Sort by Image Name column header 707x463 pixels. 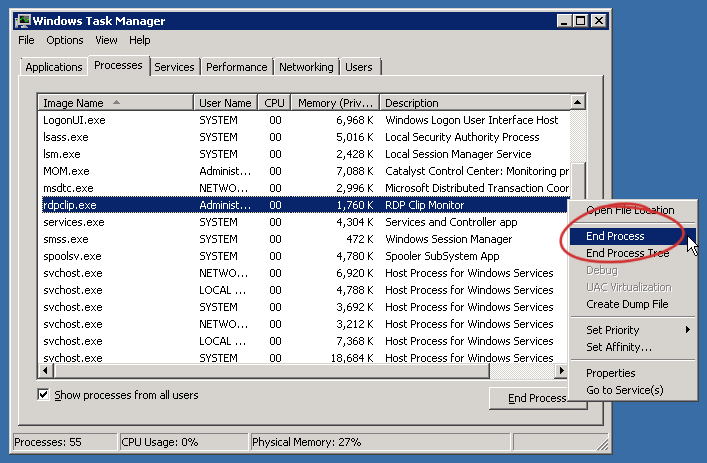[x=116, y=103]
